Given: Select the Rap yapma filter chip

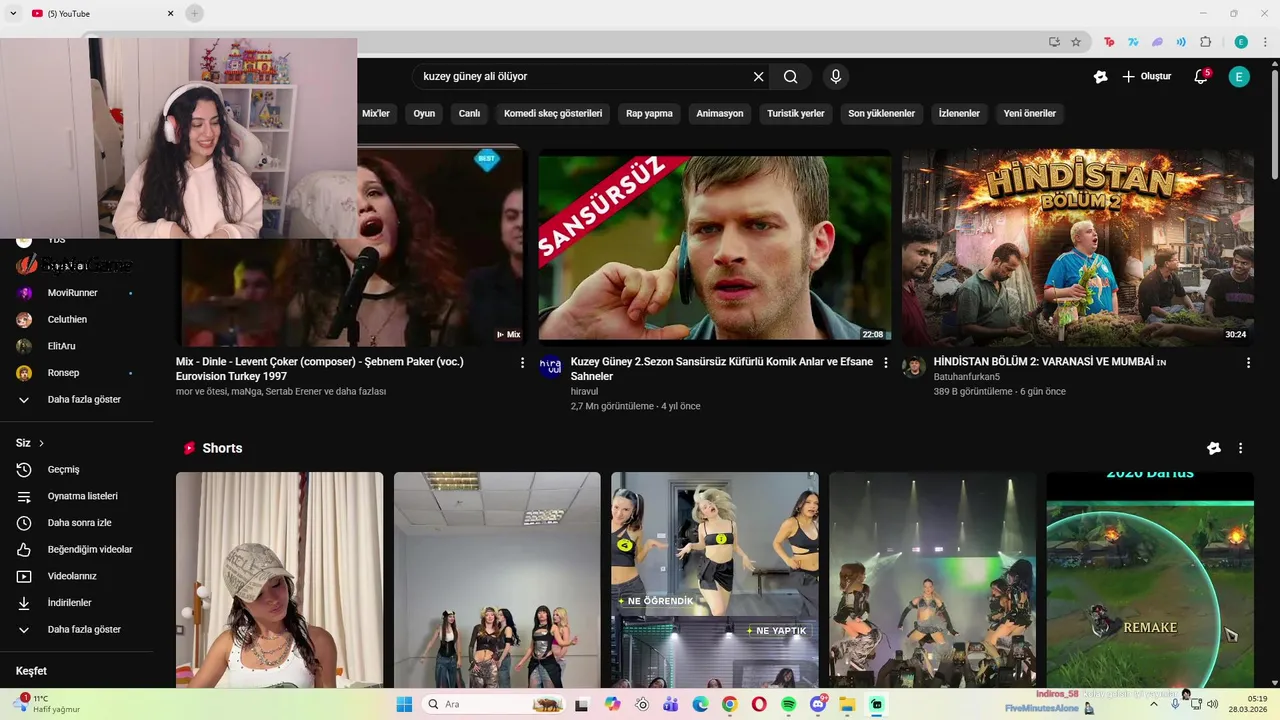Looking at the screenshot, I should click(649, 114).
